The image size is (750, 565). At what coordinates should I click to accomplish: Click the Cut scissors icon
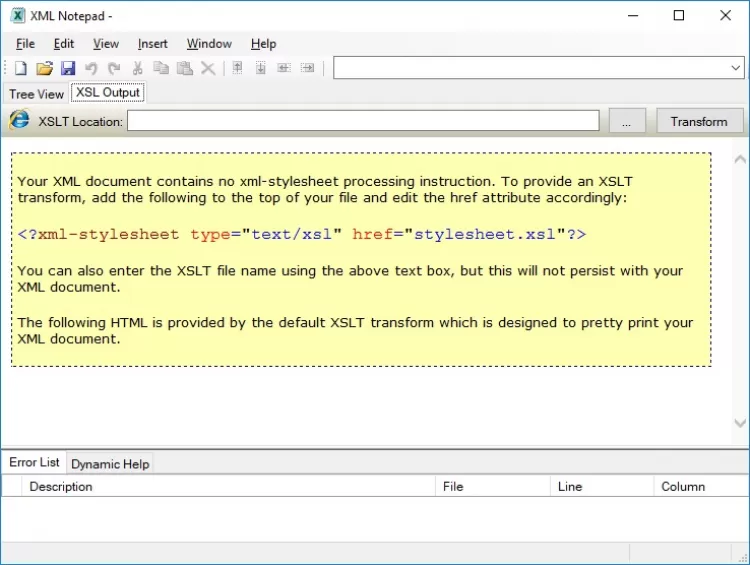(x=138, y=68)
